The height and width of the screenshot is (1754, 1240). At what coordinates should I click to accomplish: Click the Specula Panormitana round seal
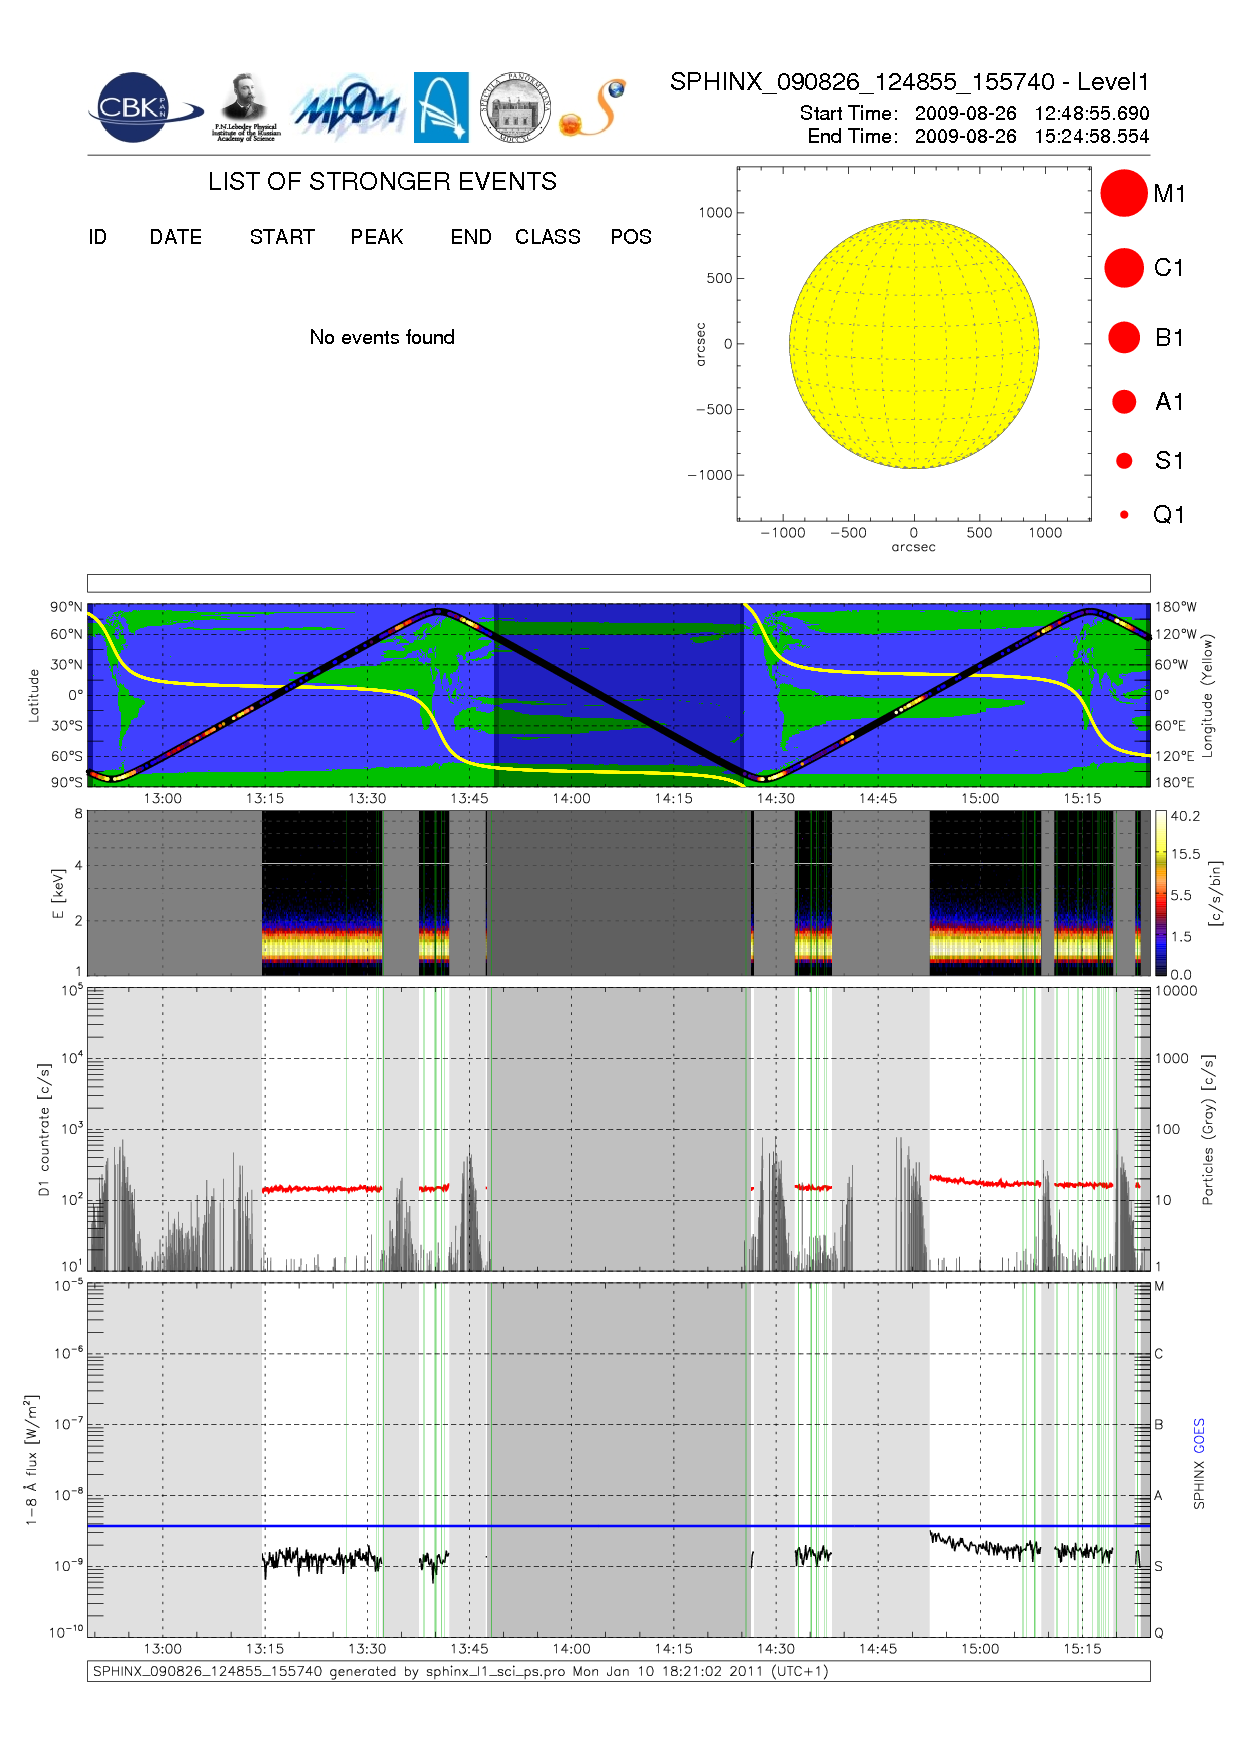[x=515, y=108]
